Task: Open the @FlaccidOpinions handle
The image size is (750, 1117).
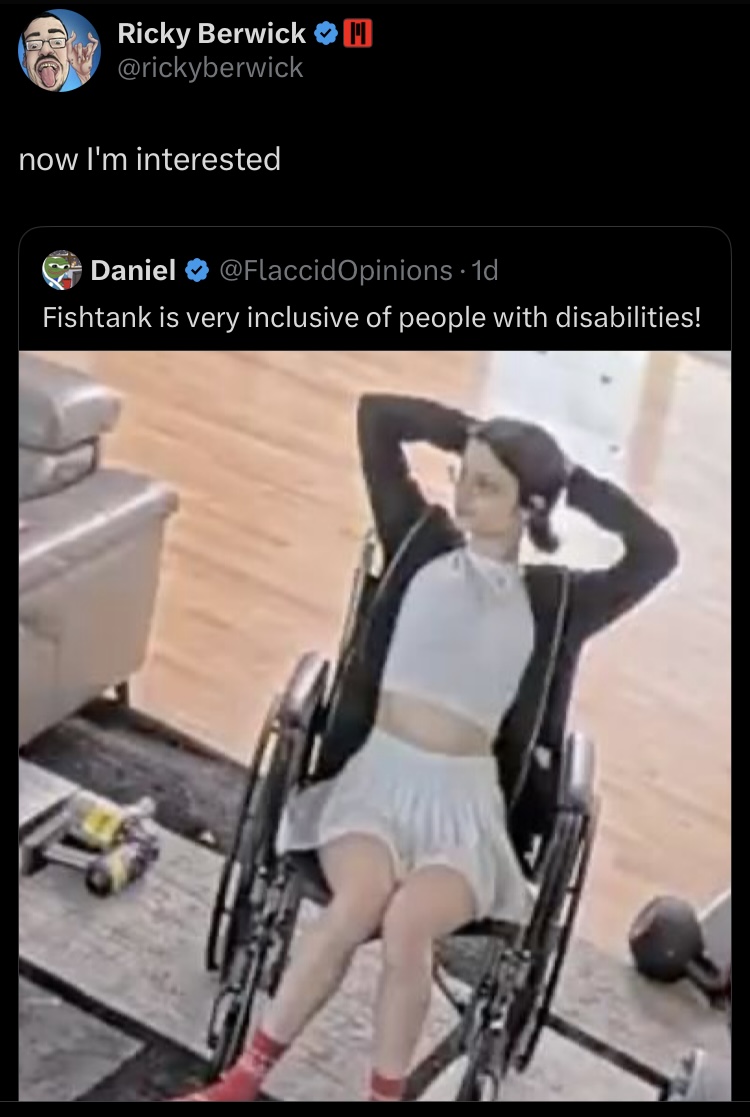Action: point(335,271)
